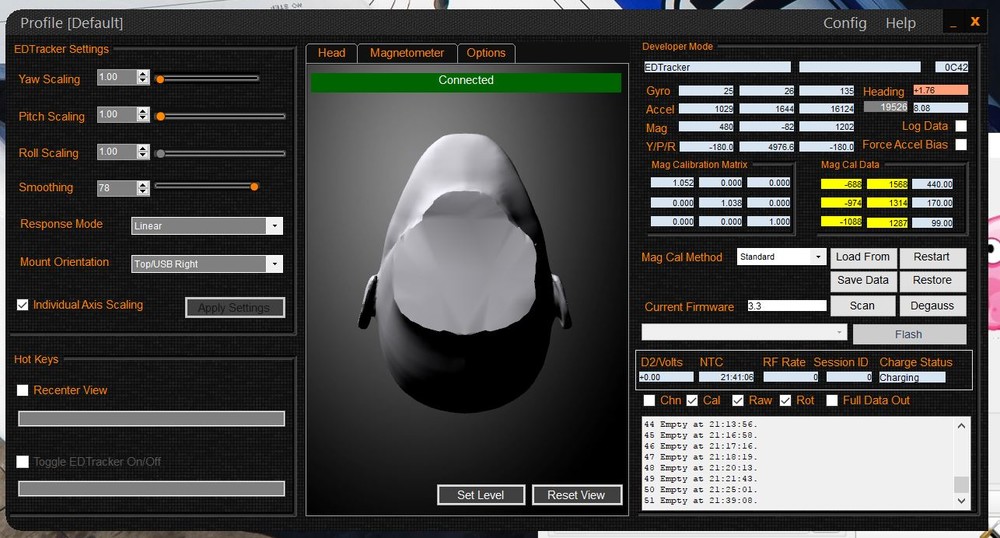
Task: Click the Smoothing slider handle
Action: point(255,186)
